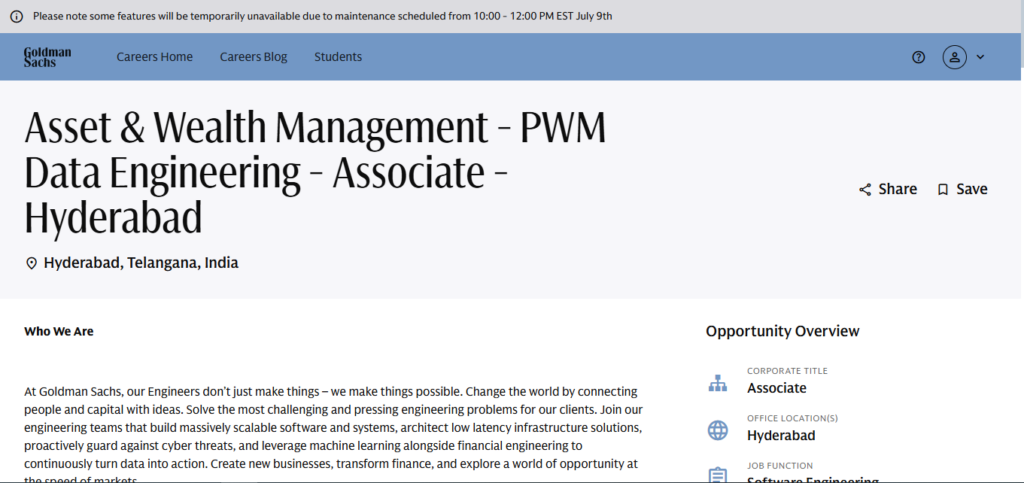Viewport: 1024px width, 483px height.
Task: Click the info icon in maintenance banner
Action: (17, 16)
